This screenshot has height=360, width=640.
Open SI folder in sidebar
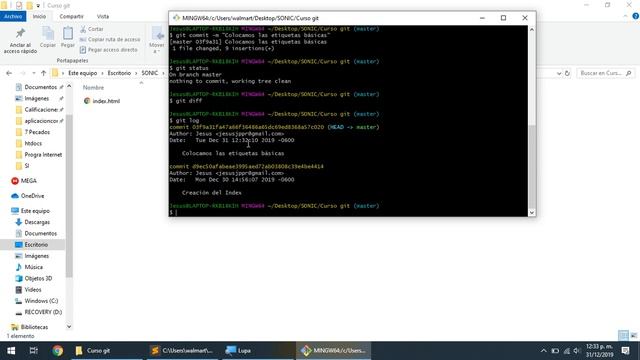click(x=22, y=166)
